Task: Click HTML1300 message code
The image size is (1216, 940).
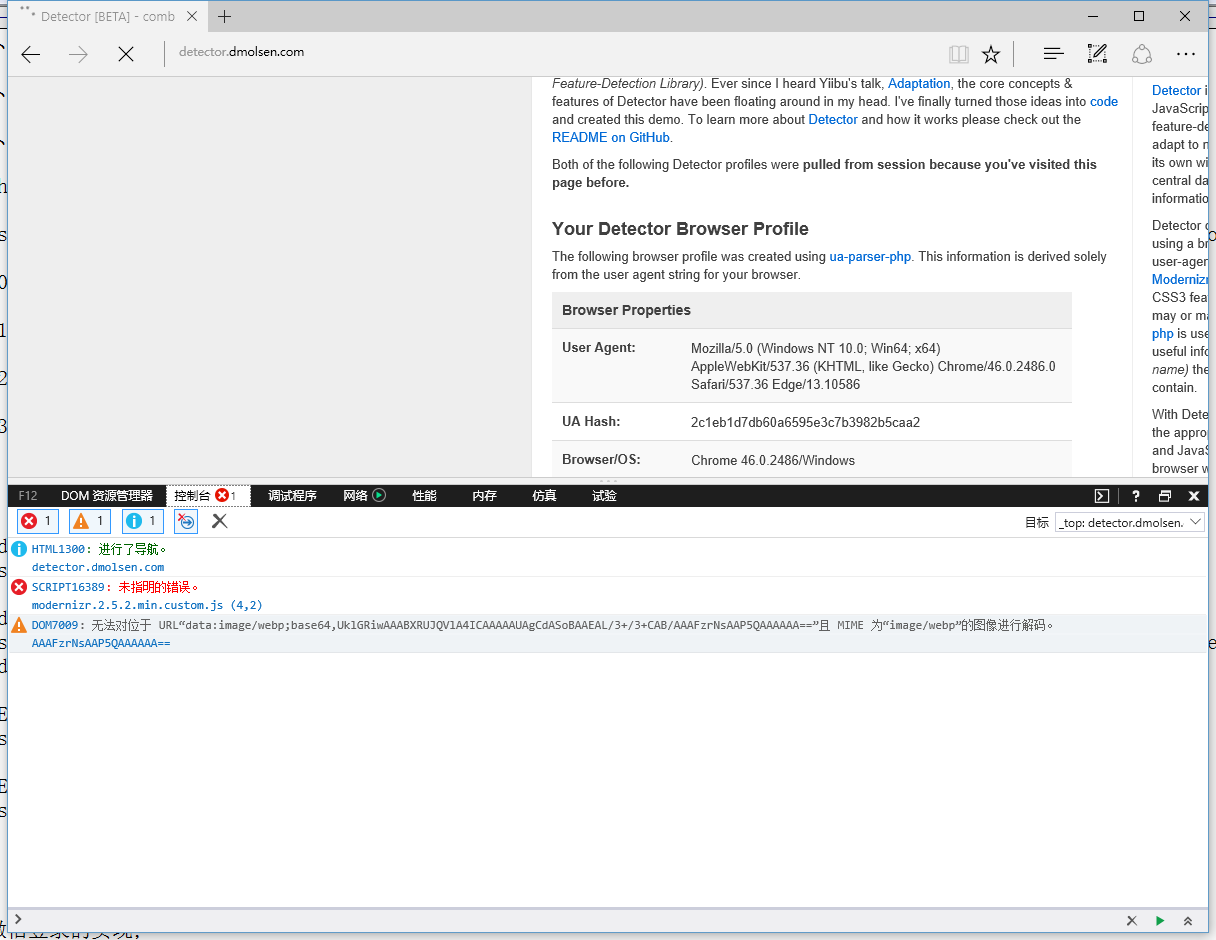Action: [x=59, y=549]
